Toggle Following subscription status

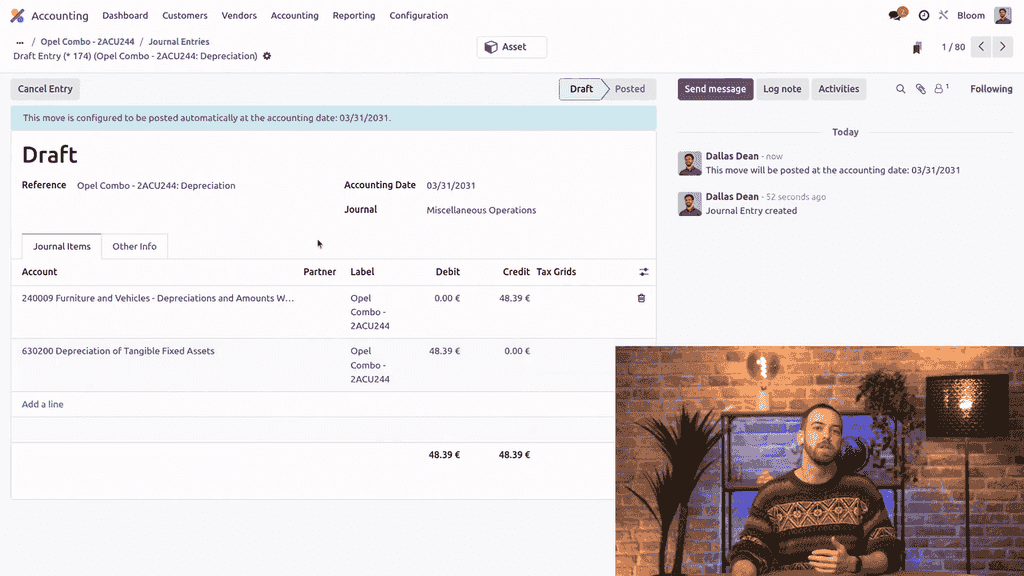tap(990, 89)
